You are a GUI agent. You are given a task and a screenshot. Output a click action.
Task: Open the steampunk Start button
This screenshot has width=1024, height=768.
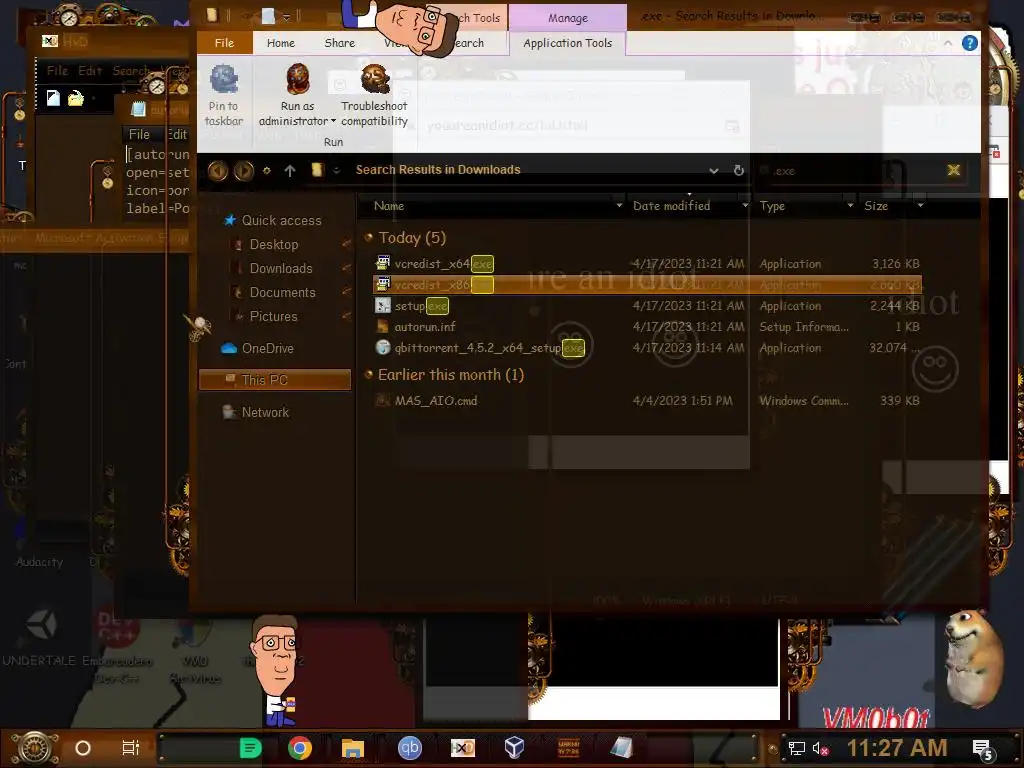[35, 748]
